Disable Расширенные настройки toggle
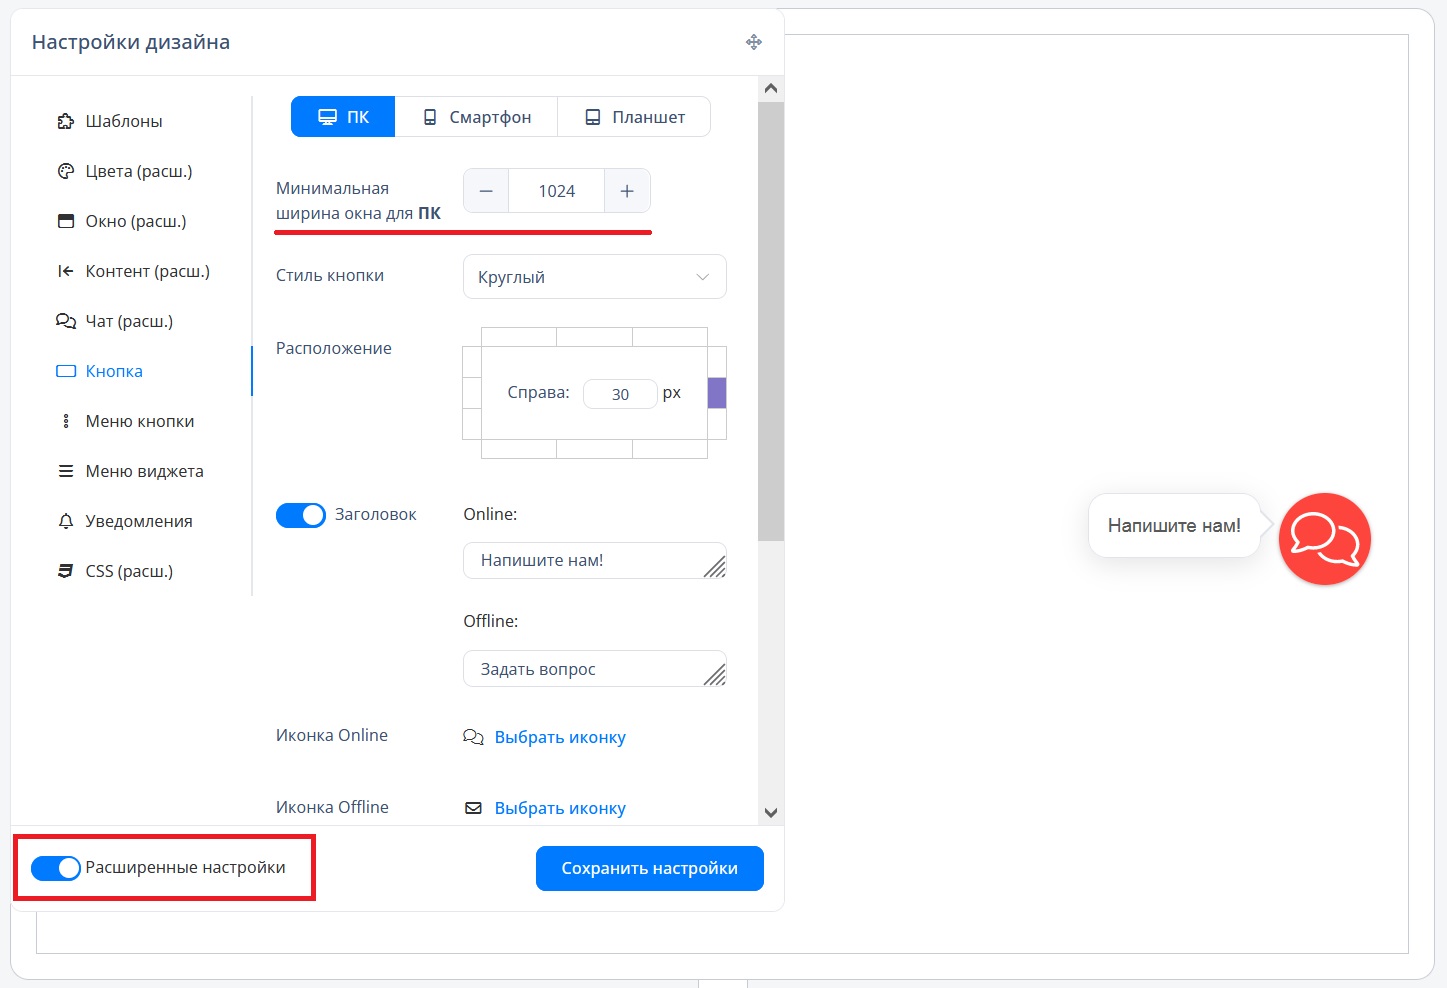Screen dimensions: 1447x988 (56, 868)
